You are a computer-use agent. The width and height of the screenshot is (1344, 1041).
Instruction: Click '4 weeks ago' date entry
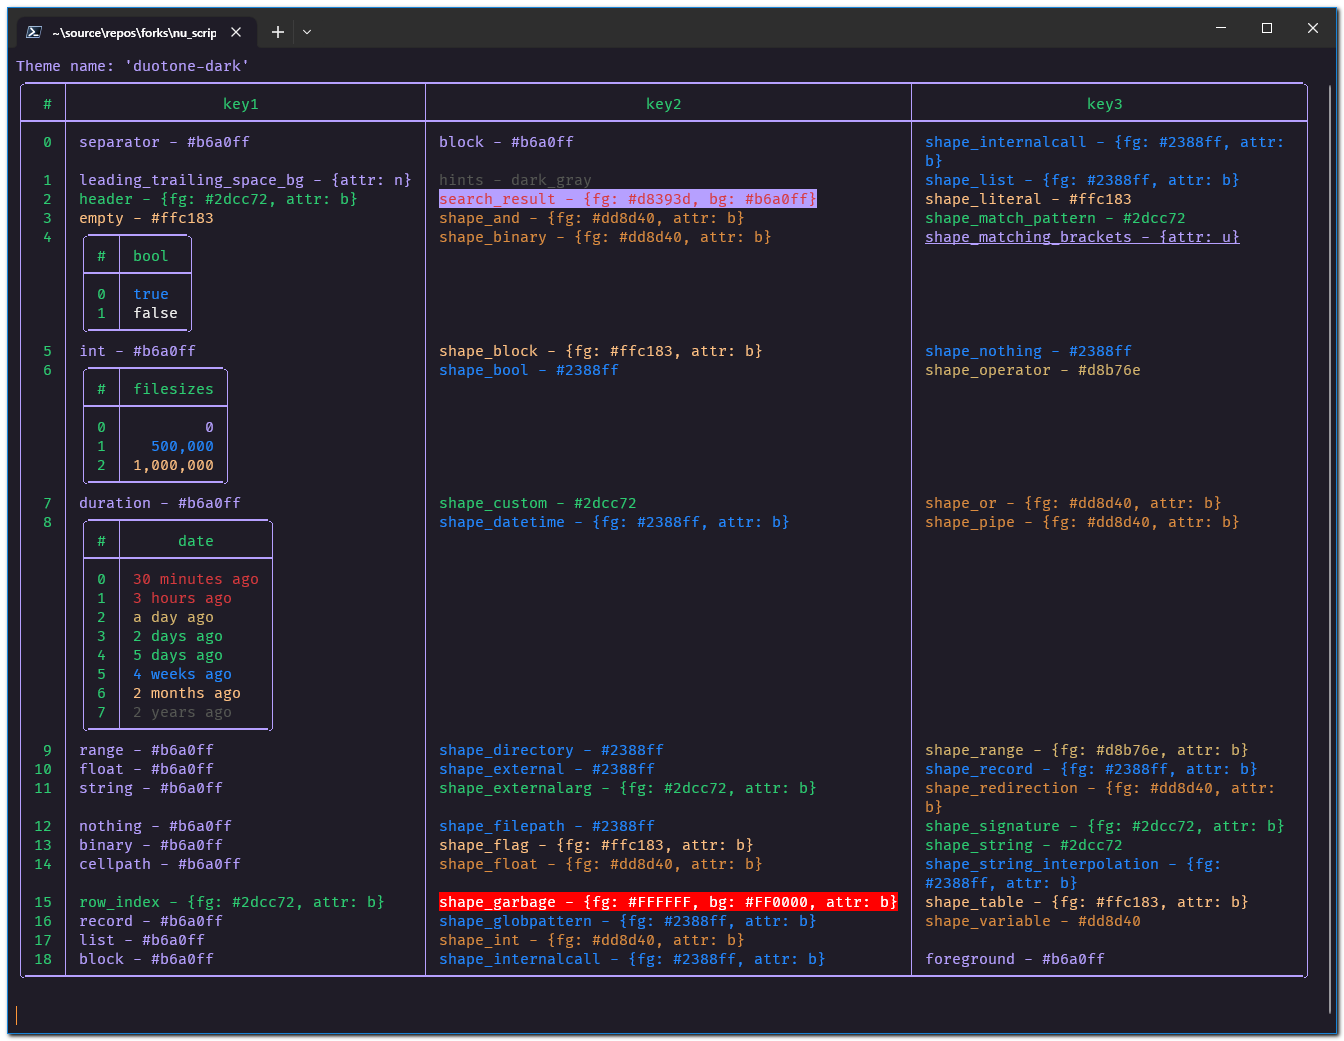[183, 674]
